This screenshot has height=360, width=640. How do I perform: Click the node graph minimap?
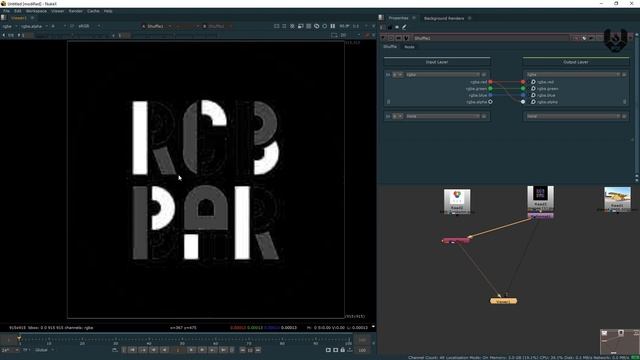point(620,342)
